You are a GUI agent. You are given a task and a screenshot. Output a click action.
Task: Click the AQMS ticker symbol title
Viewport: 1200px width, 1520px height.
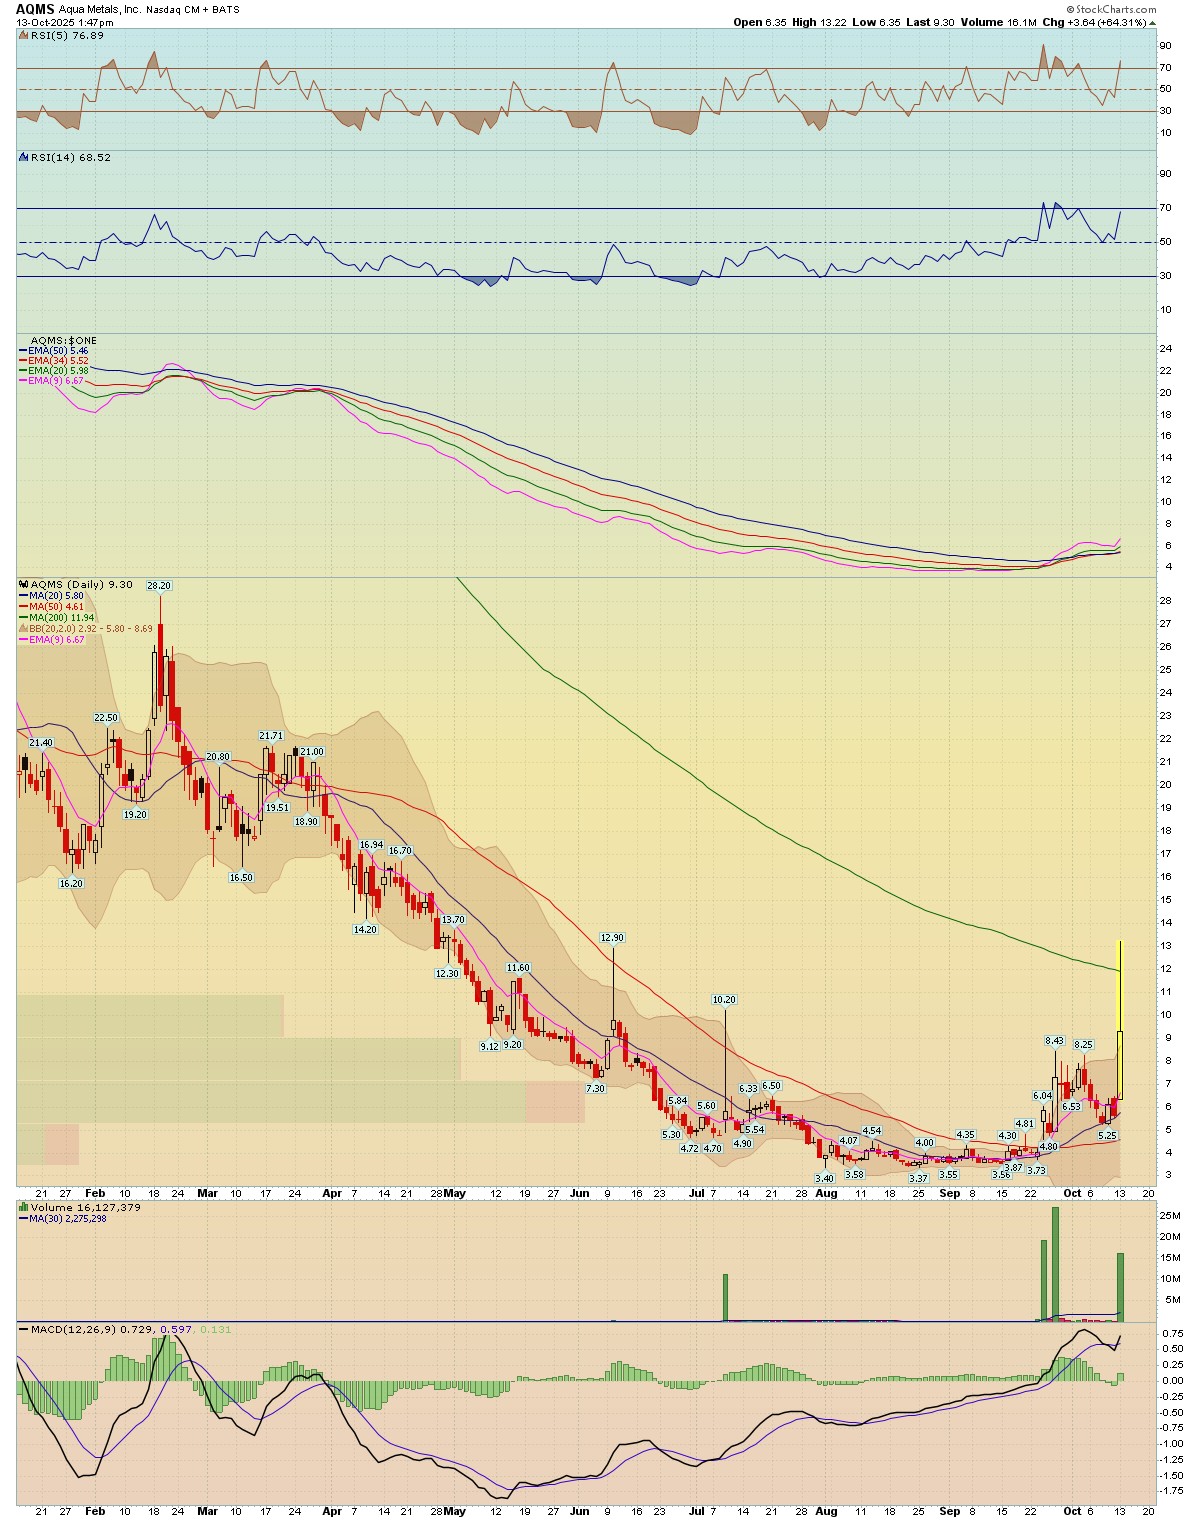pos(35,9)
